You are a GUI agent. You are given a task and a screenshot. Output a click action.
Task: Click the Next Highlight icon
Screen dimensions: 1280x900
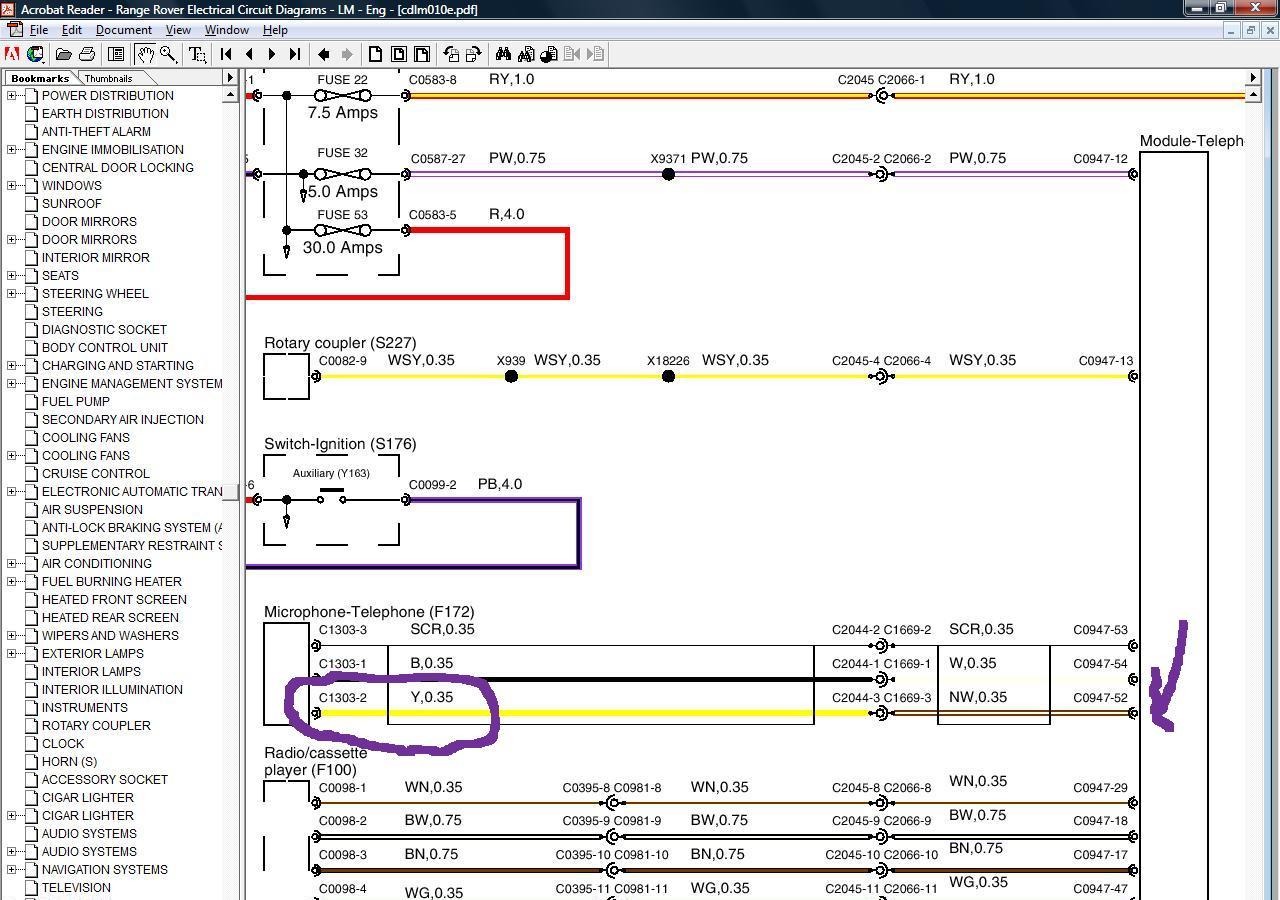pos(595,54)
